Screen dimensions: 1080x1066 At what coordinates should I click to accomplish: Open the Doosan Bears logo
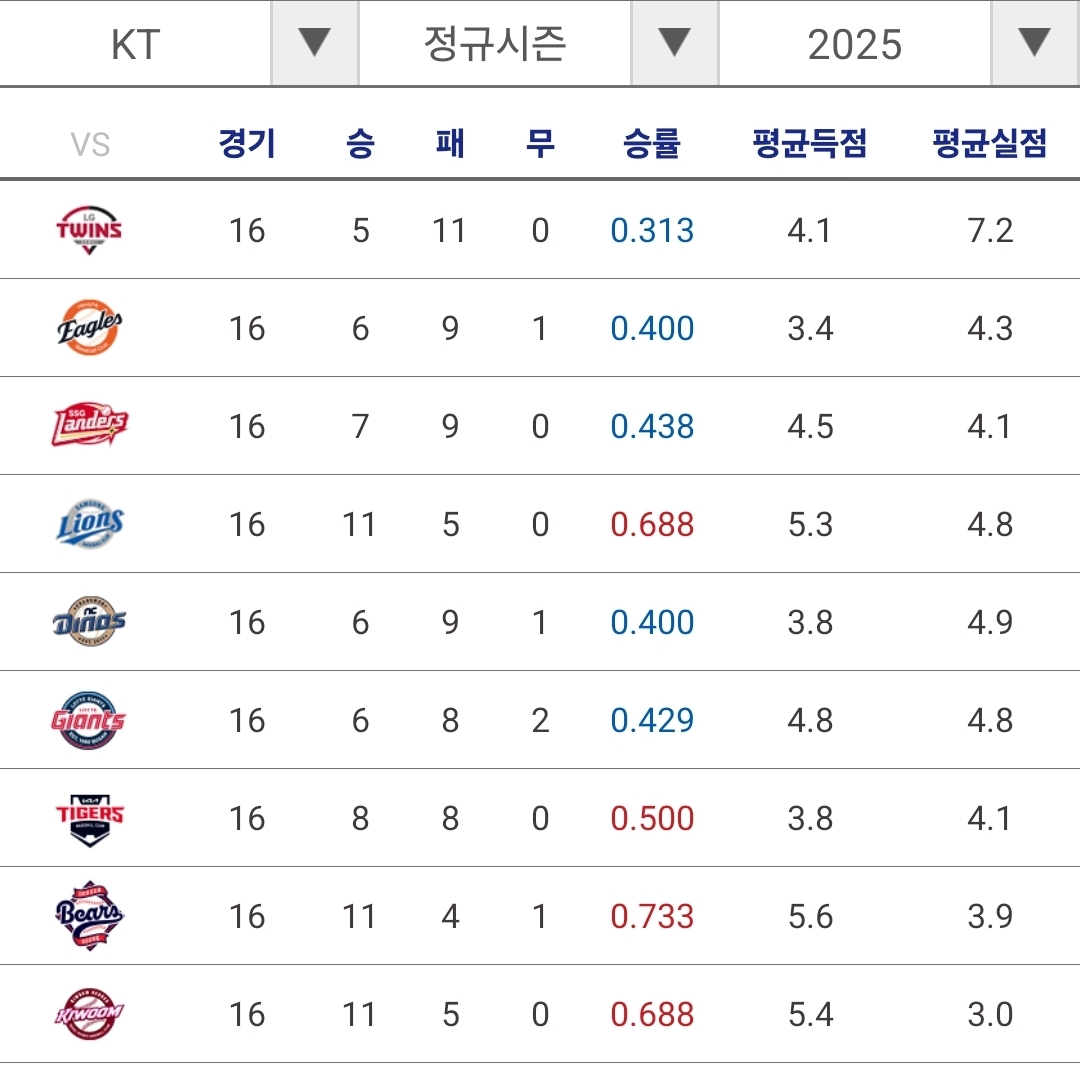[90, 916]
